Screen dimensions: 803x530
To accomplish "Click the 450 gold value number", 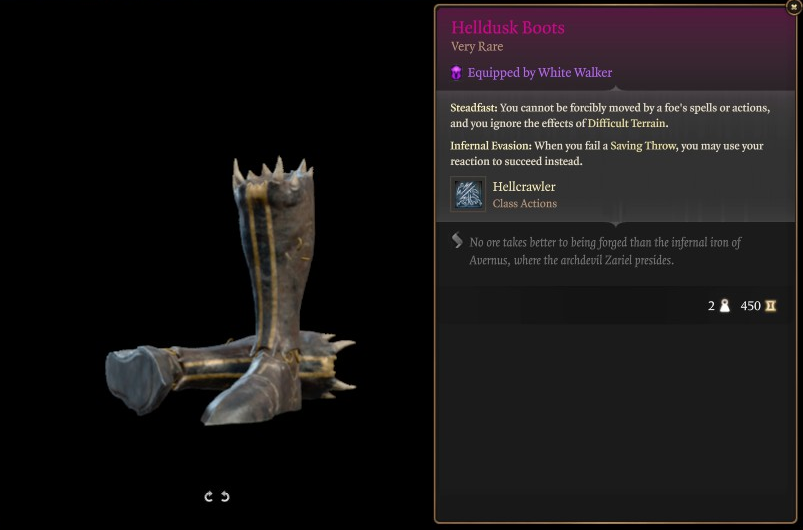I will coord(750,306).
